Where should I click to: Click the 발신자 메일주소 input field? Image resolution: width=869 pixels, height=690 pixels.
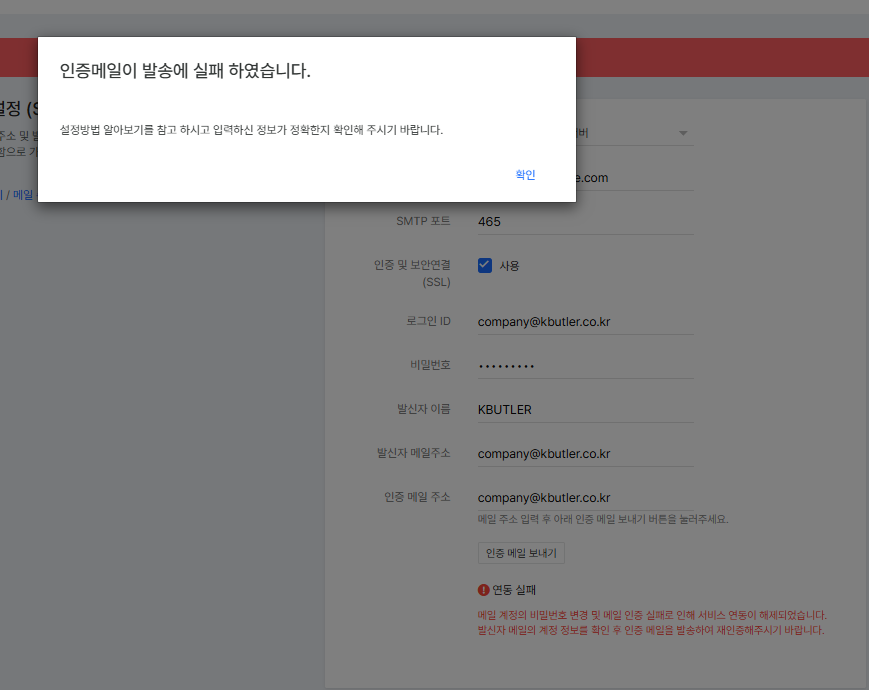[x=585, y=454]
